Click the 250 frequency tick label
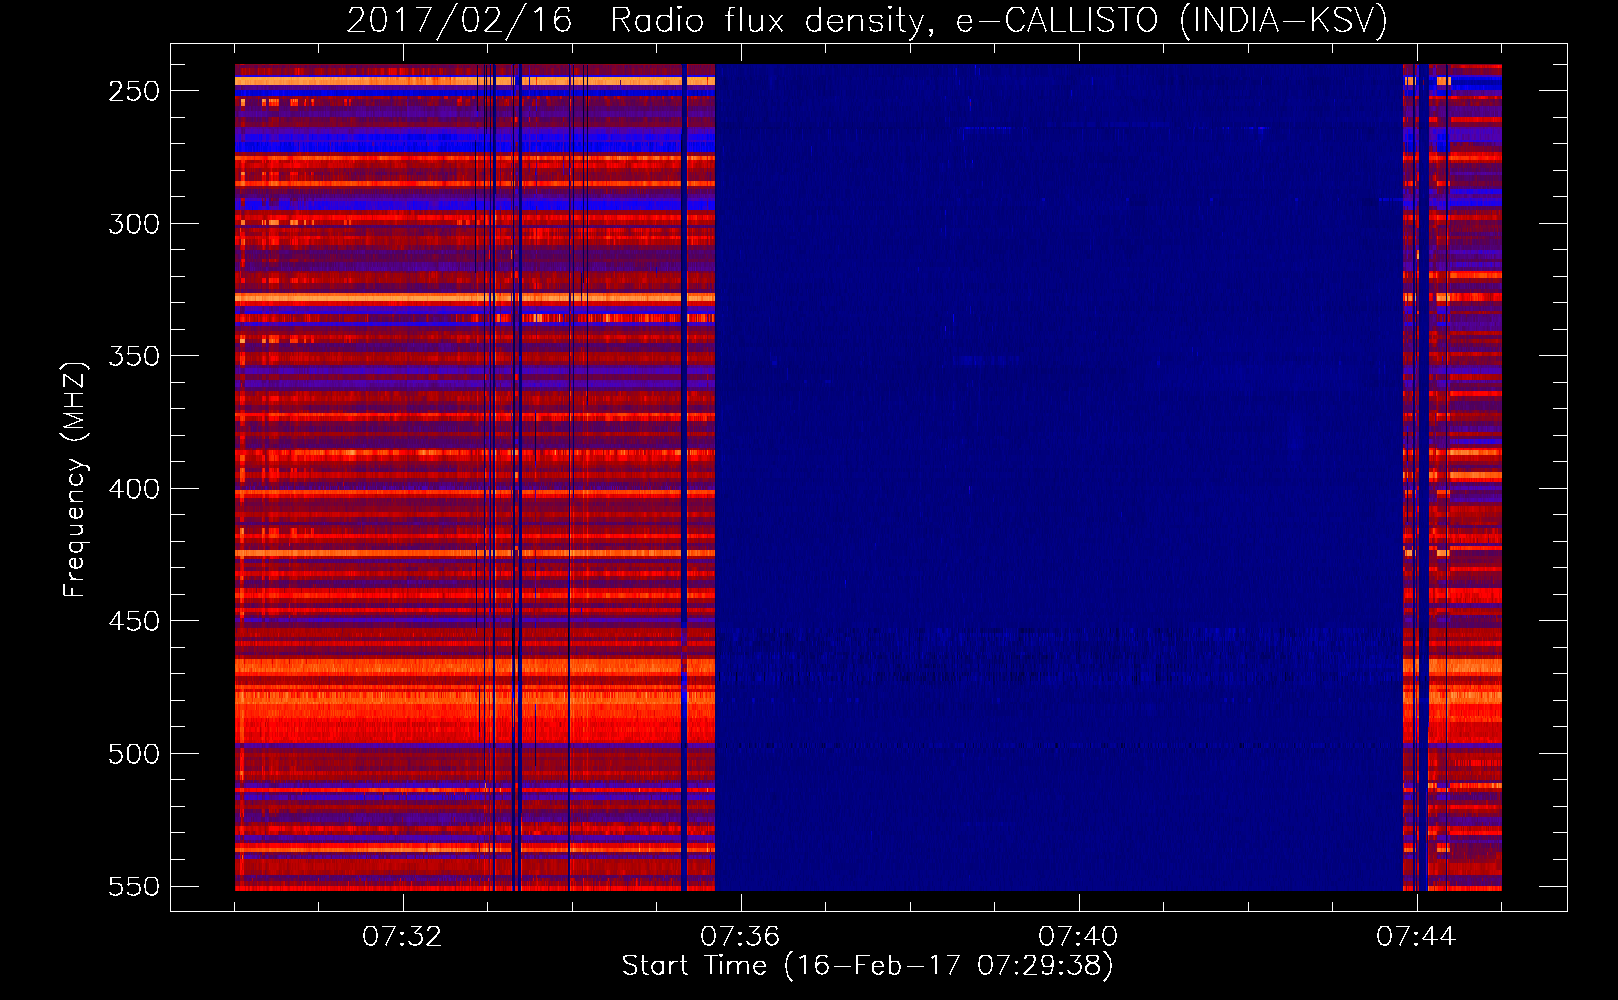This screenshot has width=1618, height=1000. [x=134, y=91]
